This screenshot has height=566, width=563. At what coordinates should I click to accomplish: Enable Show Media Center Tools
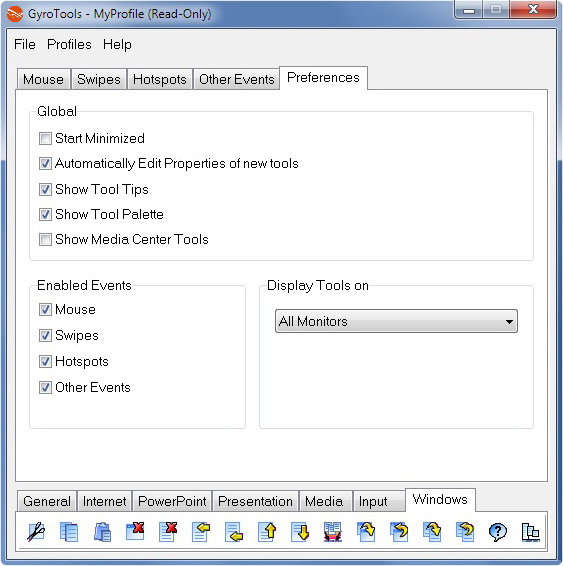click(45, 239)
